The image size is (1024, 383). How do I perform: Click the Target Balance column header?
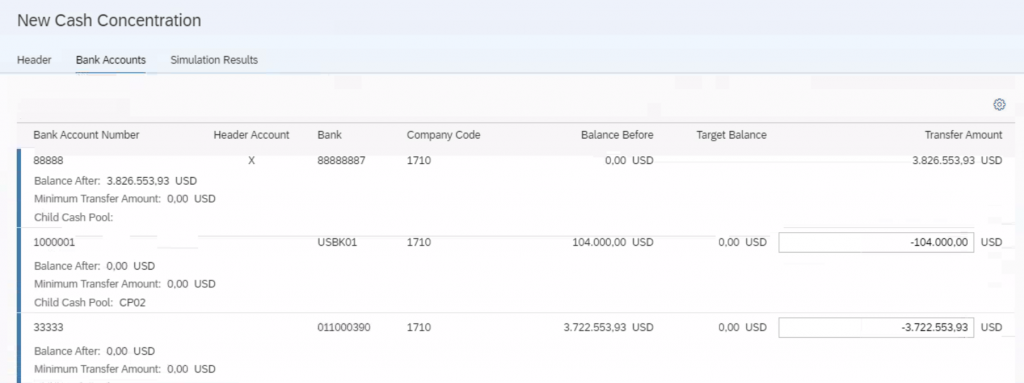[x=731, y=135]
